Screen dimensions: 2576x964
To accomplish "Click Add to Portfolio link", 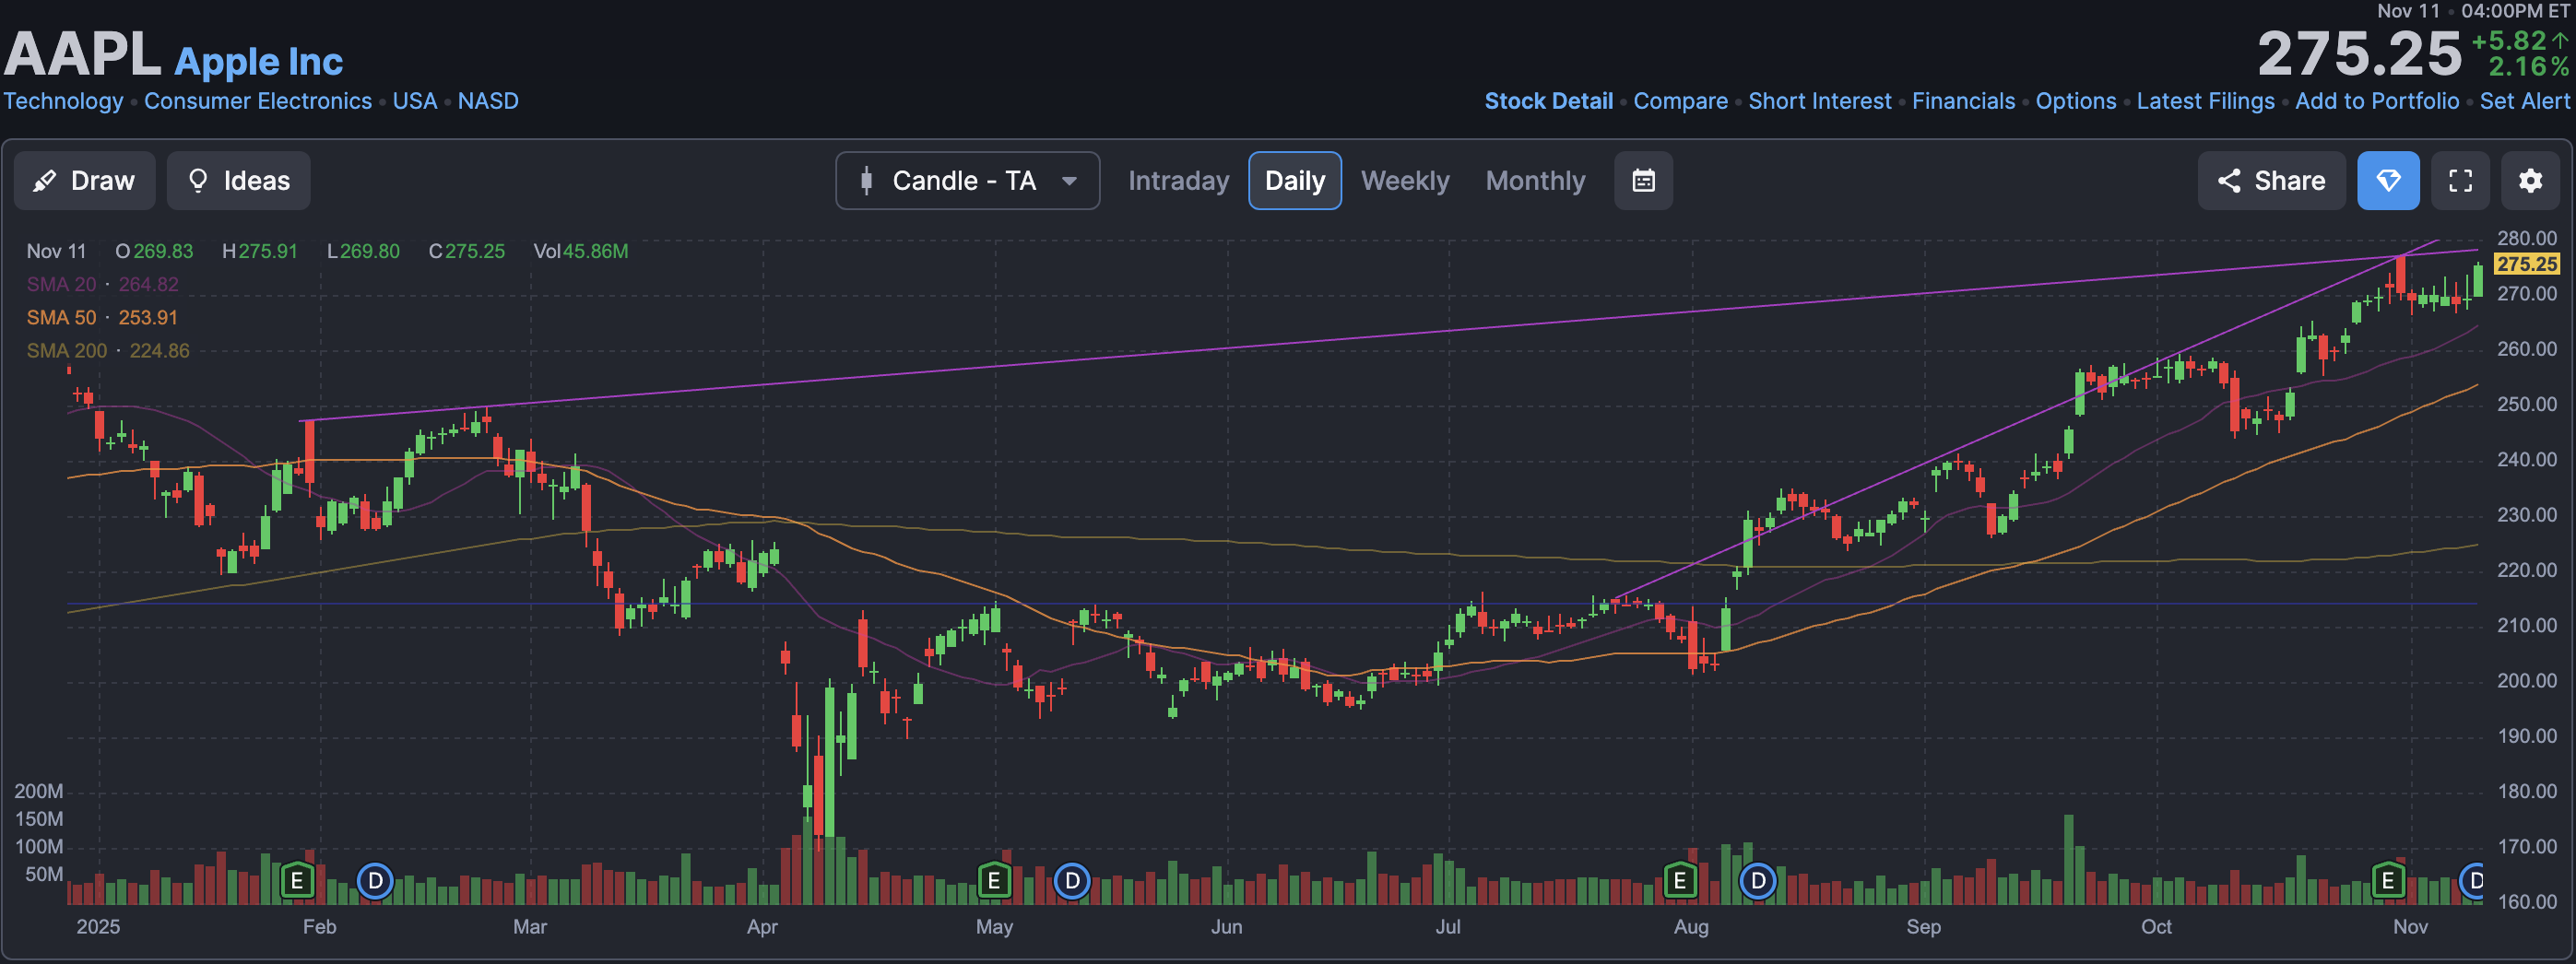I will [x=2376, y=101].
